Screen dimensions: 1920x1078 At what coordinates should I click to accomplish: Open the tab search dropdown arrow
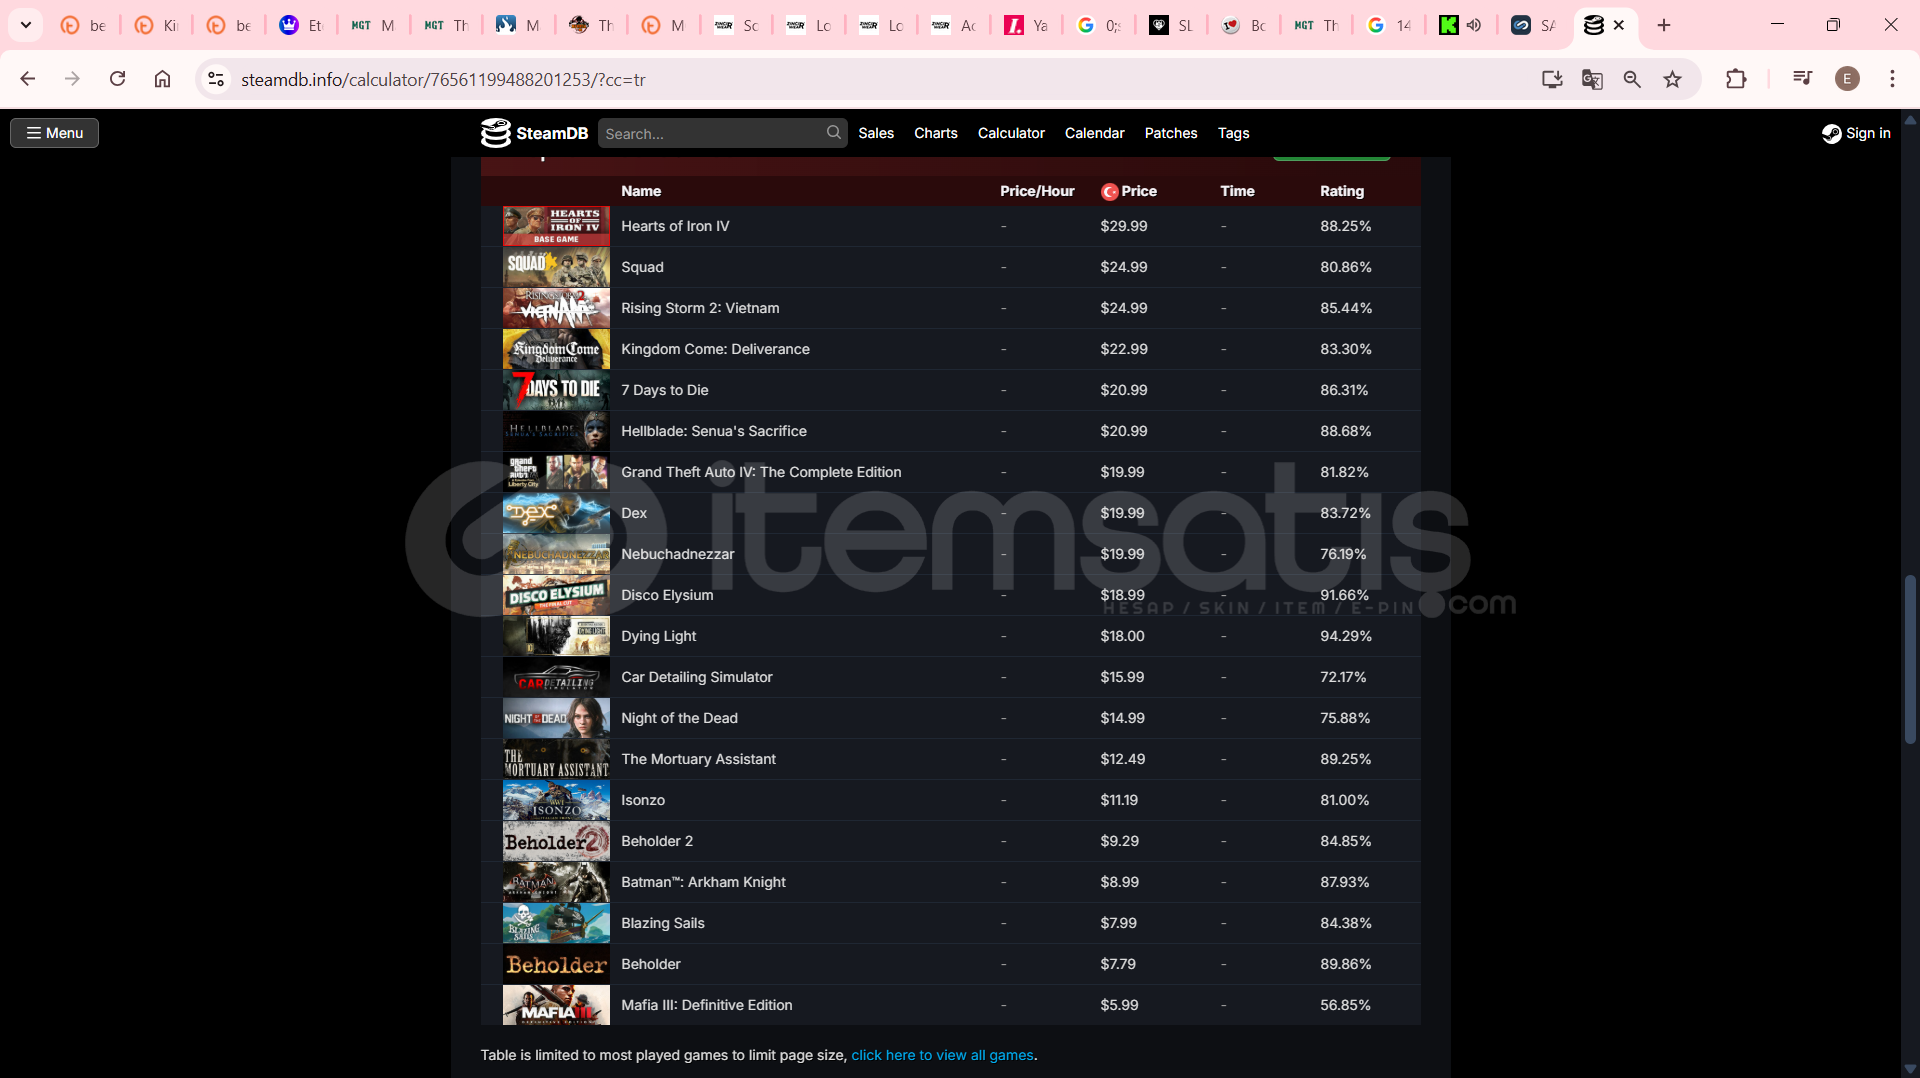click(x=26, y=25)
